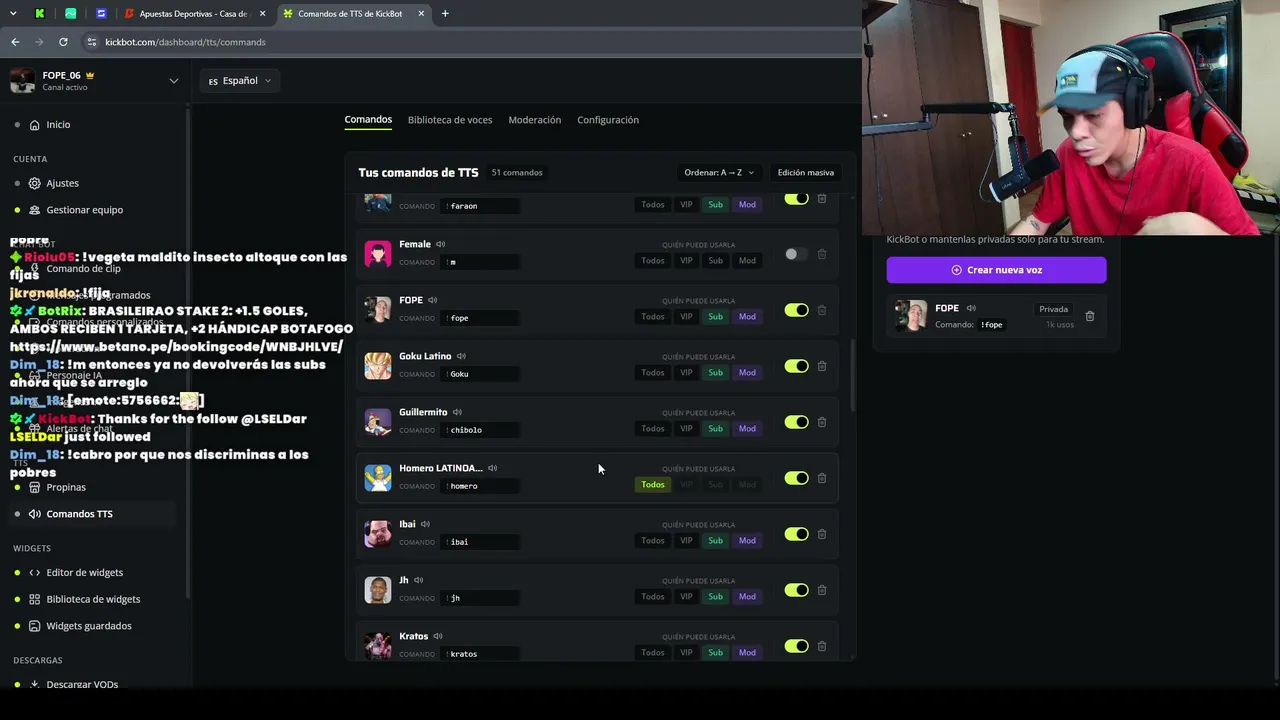Select VIP for the FOPE command
Viewport: 1280px width, 720px height.
point(686,317)
